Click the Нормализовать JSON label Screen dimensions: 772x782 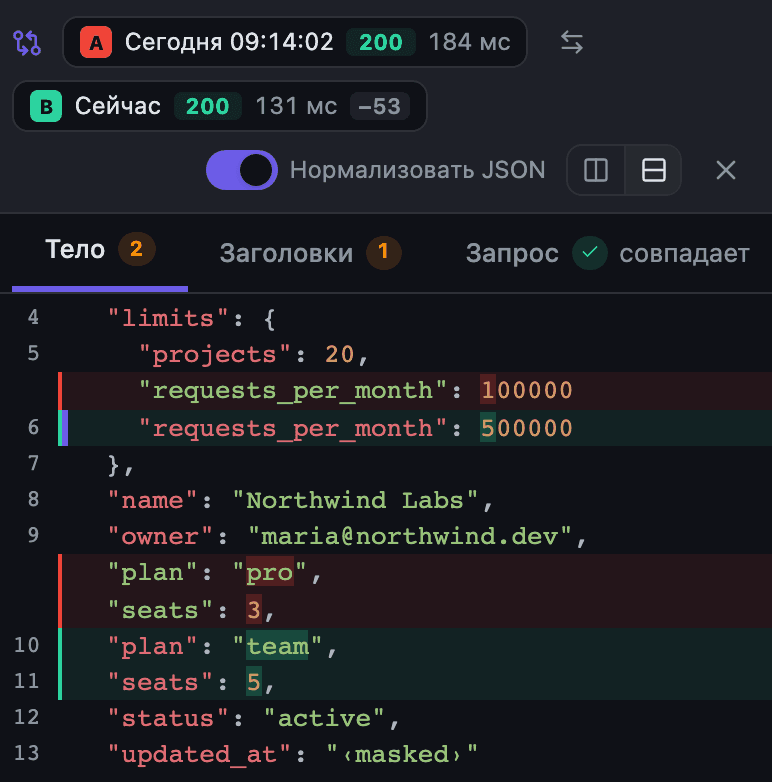pos(418,170)
